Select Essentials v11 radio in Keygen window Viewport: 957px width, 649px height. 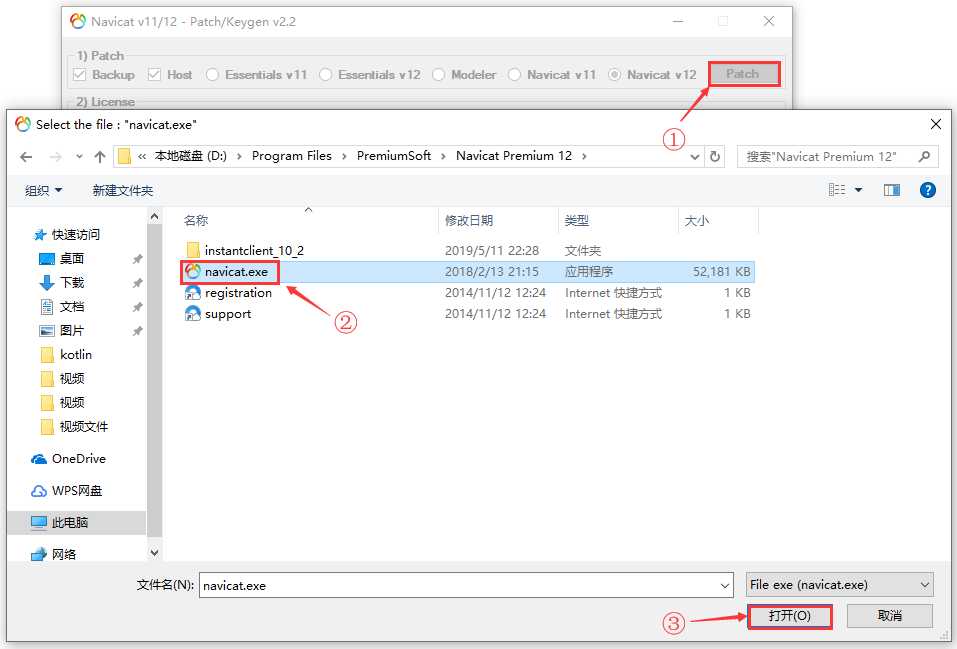pos(212,75)
